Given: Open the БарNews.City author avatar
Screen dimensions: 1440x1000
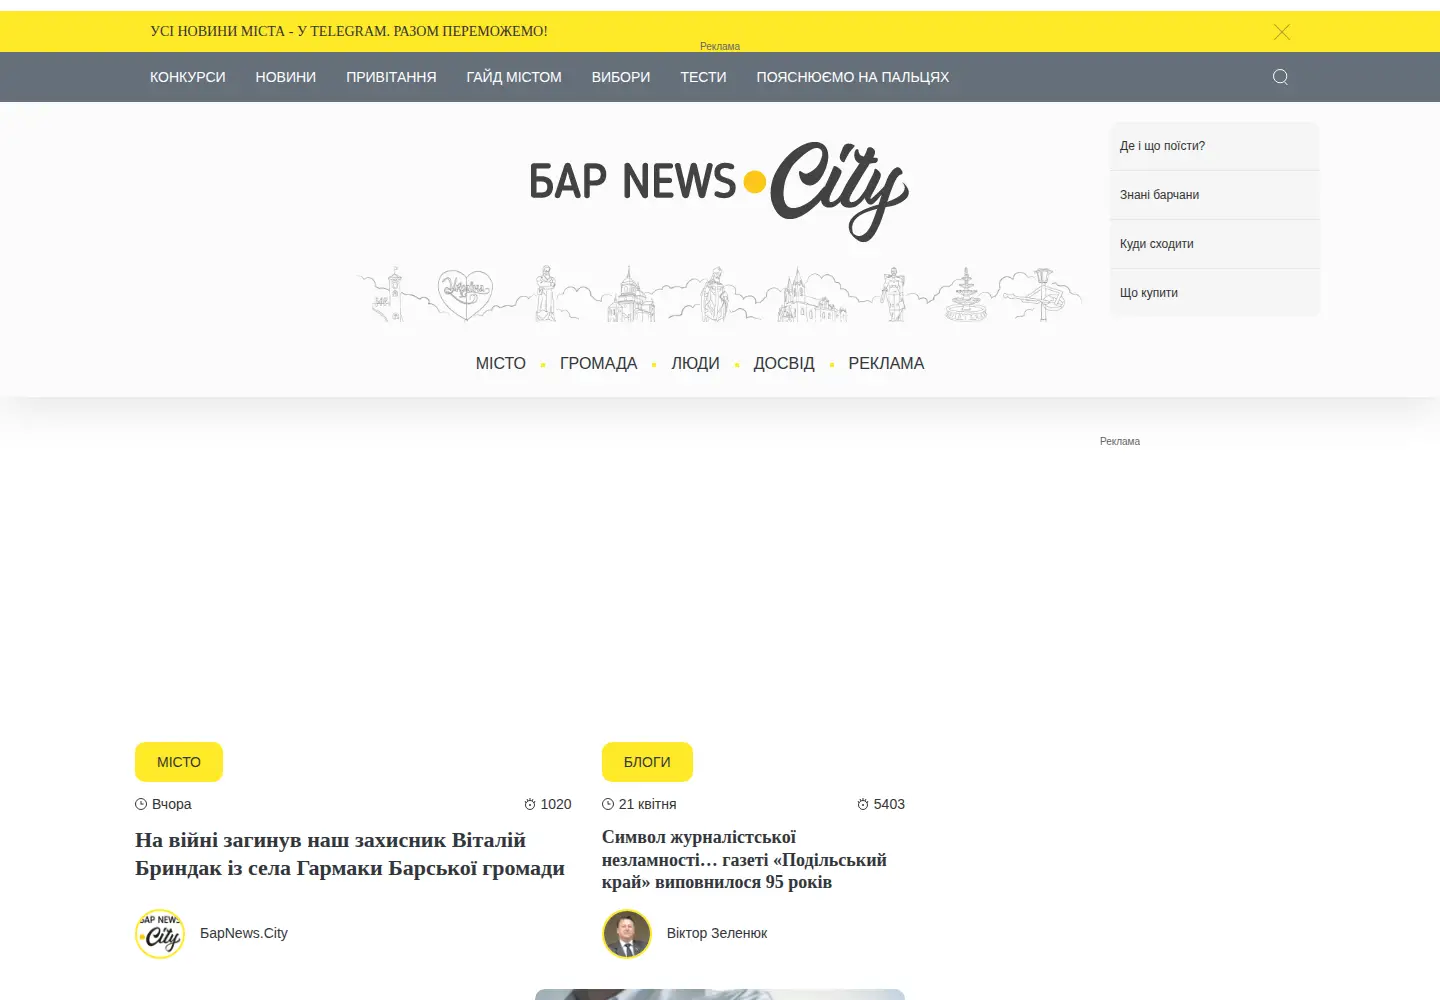Looking at the screenshot, I should 160,934.
